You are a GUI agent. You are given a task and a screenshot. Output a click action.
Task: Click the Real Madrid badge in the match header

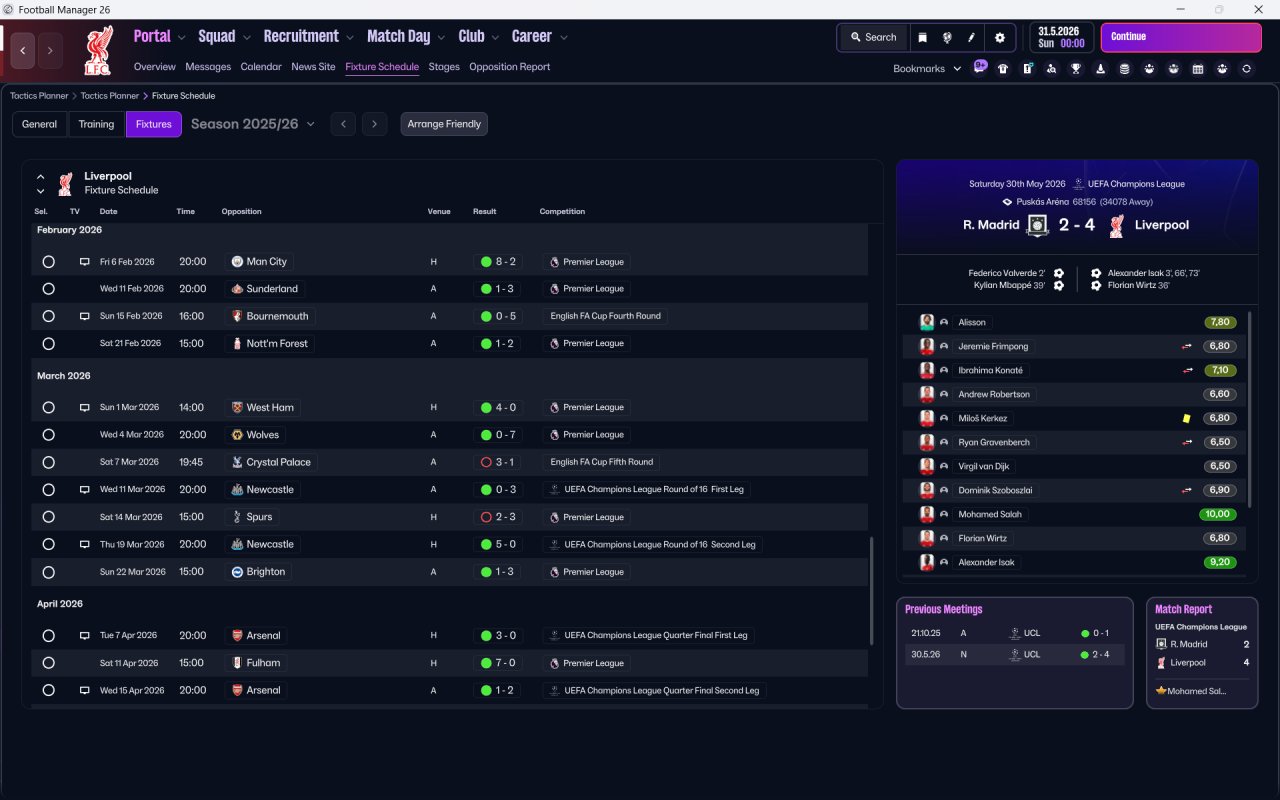coord(1038,225)
